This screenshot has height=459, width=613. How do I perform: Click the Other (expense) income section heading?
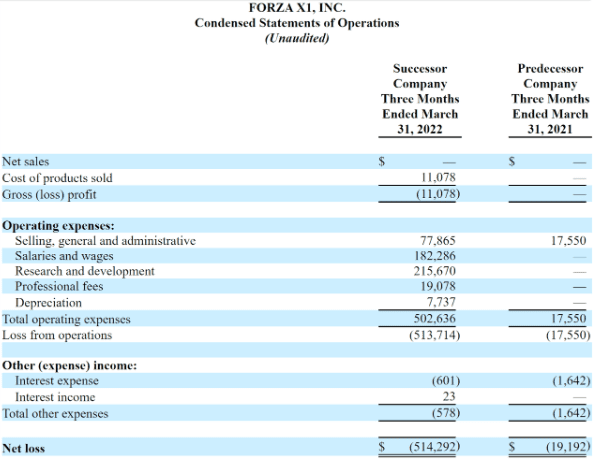69,366
